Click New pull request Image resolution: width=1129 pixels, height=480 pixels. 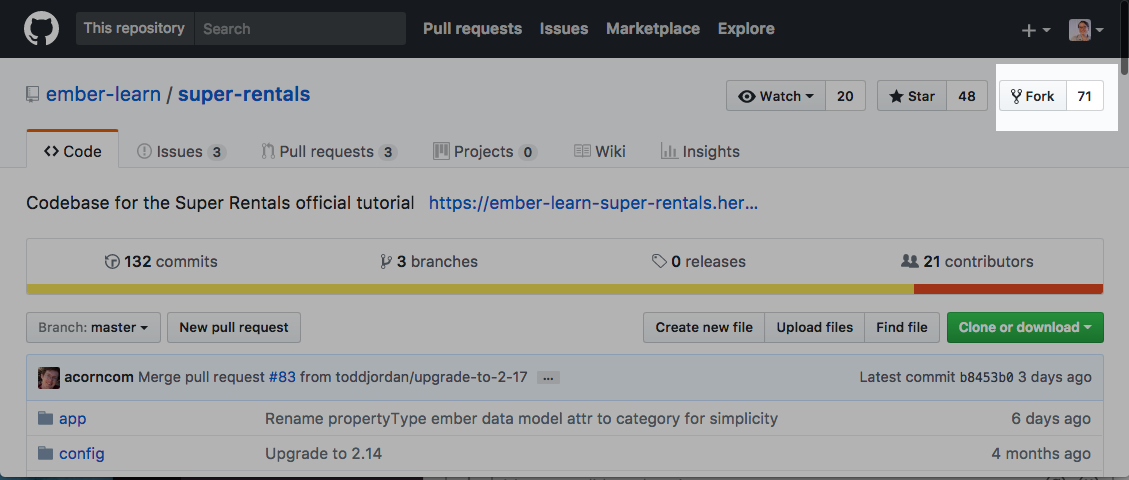[x=234, y=327]
